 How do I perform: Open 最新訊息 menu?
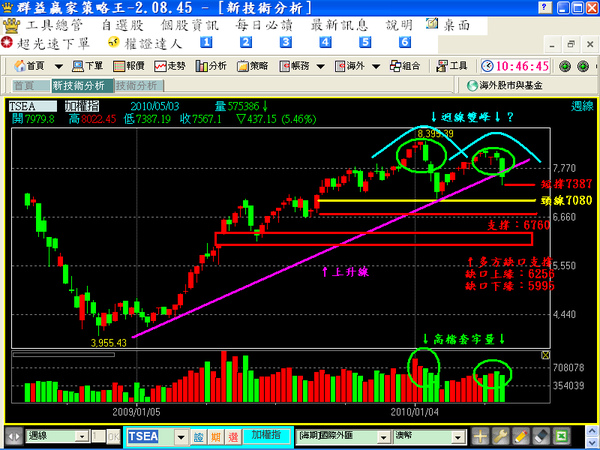[x=339, y=26]
